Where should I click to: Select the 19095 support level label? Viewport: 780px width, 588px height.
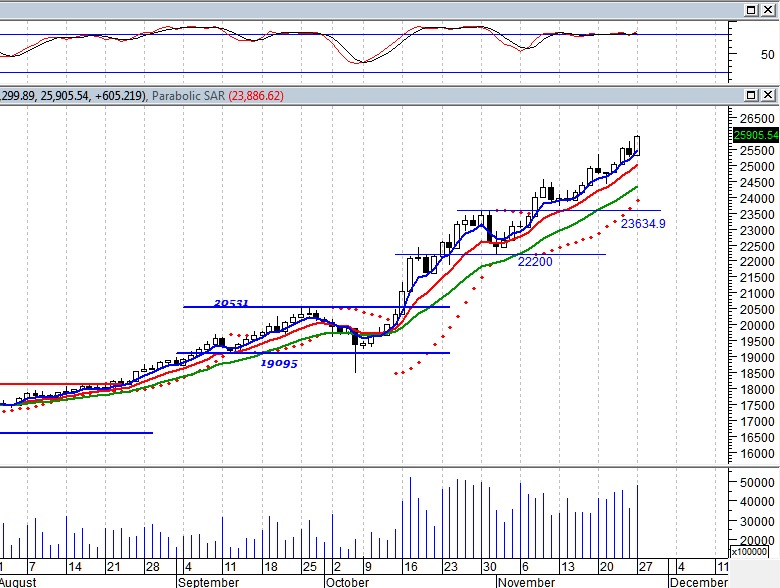(279, 363)
